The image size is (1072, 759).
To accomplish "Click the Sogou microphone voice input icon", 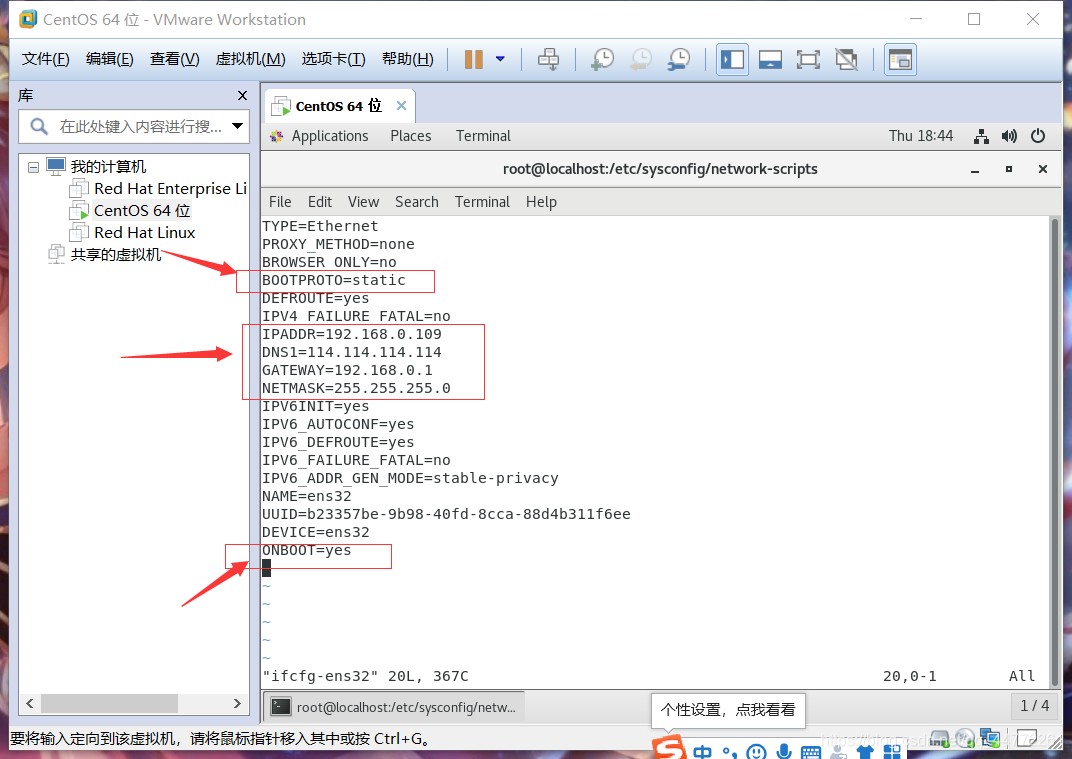I will (784, 751).
